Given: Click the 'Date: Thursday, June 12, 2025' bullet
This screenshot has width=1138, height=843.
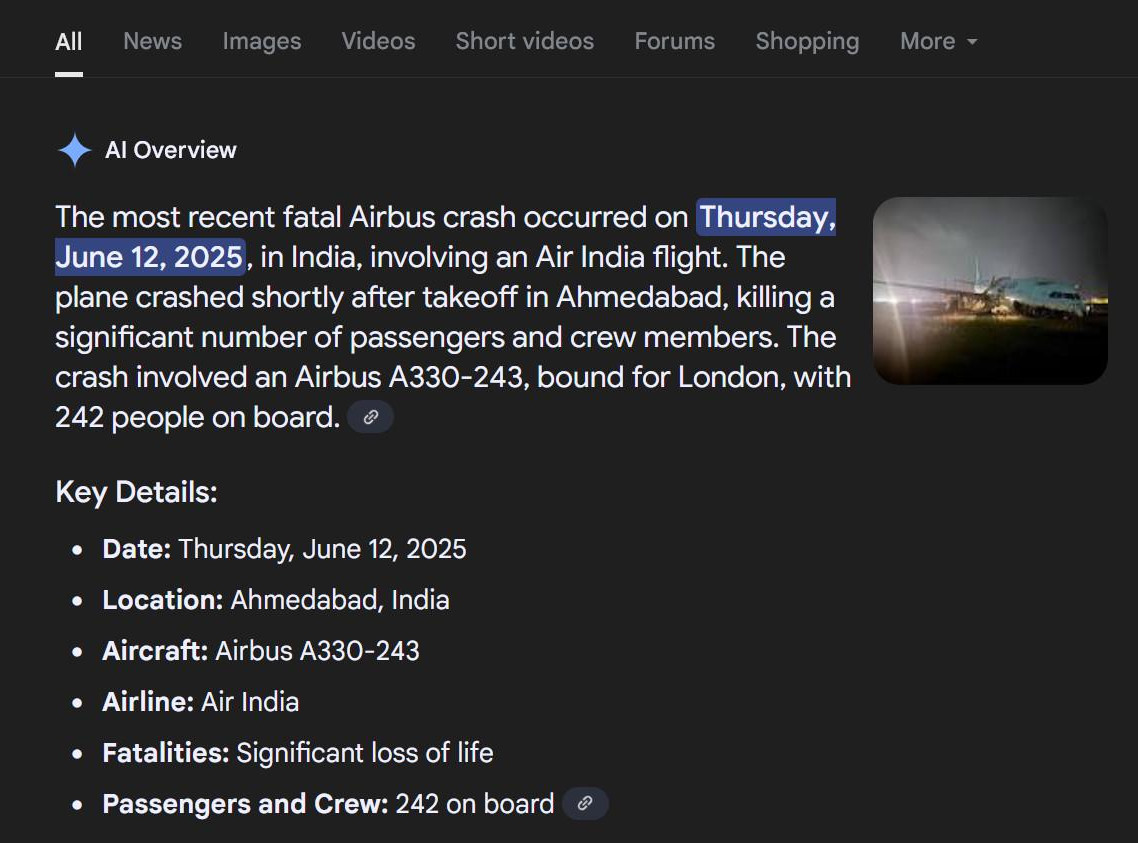Looking at the screenshot, I should click(284, 549).
